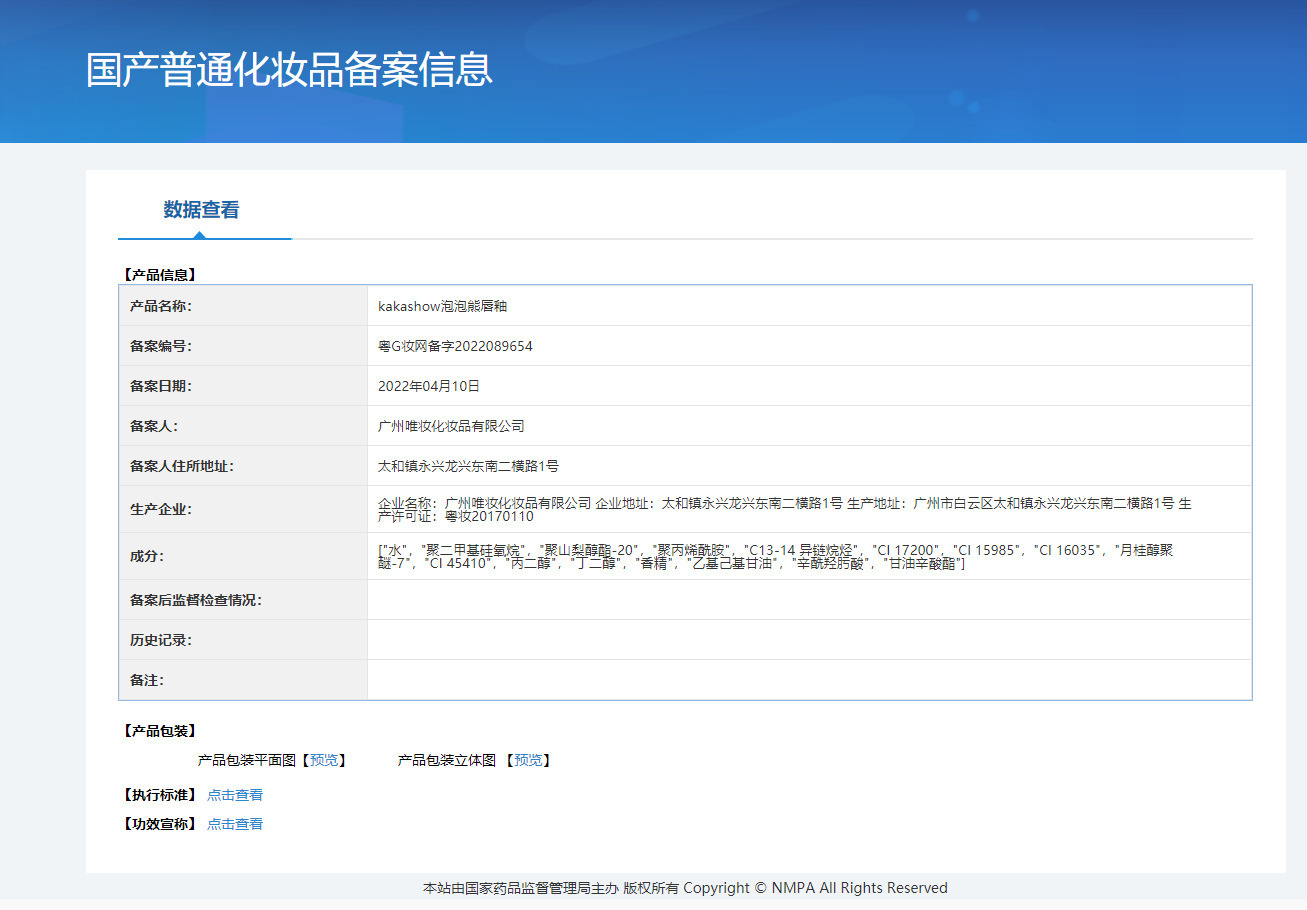The width and height of the screenshot is (1307, 910).
Task: Click the 【产品信息】 section heading
Action: tap(159, 274)
